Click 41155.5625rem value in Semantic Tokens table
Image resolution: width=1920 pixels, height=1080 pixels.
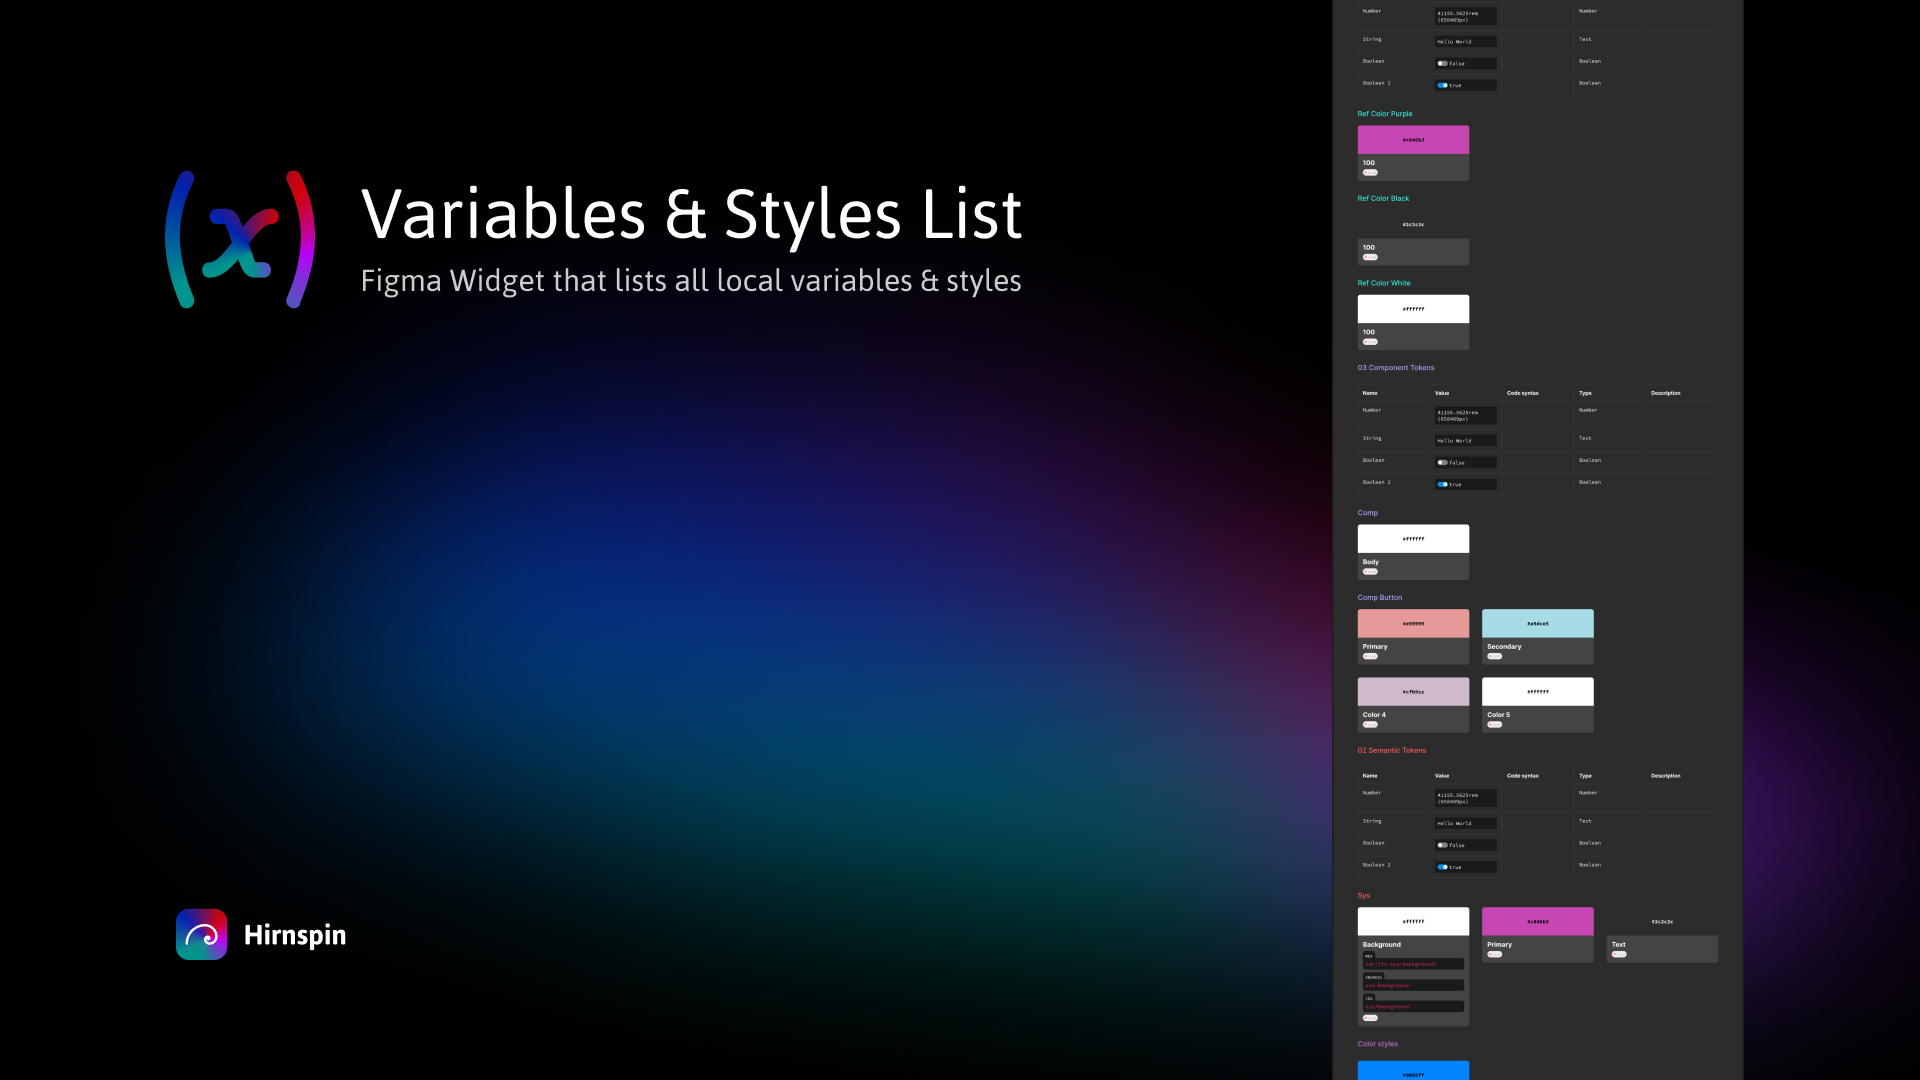(1466, 799)
